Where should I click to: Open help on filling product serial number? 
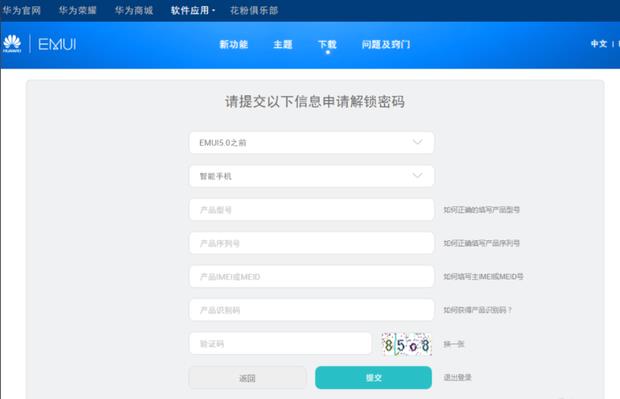pyautogui.click(x=481, y=243)
